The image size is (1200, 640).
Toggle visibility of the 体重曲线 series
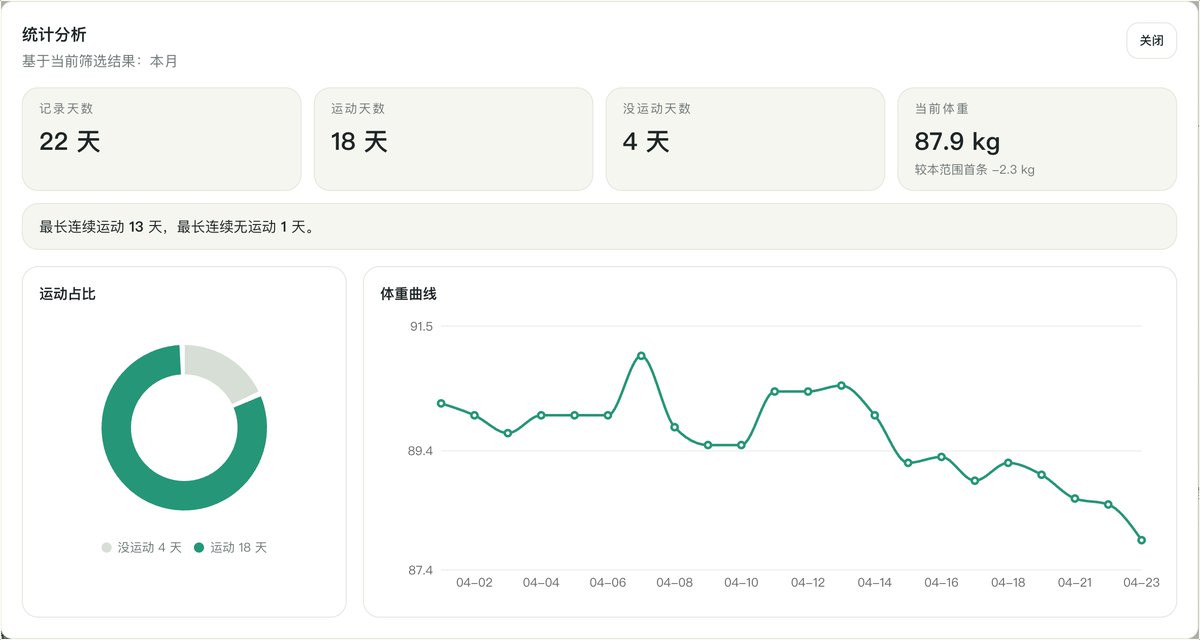410,294
